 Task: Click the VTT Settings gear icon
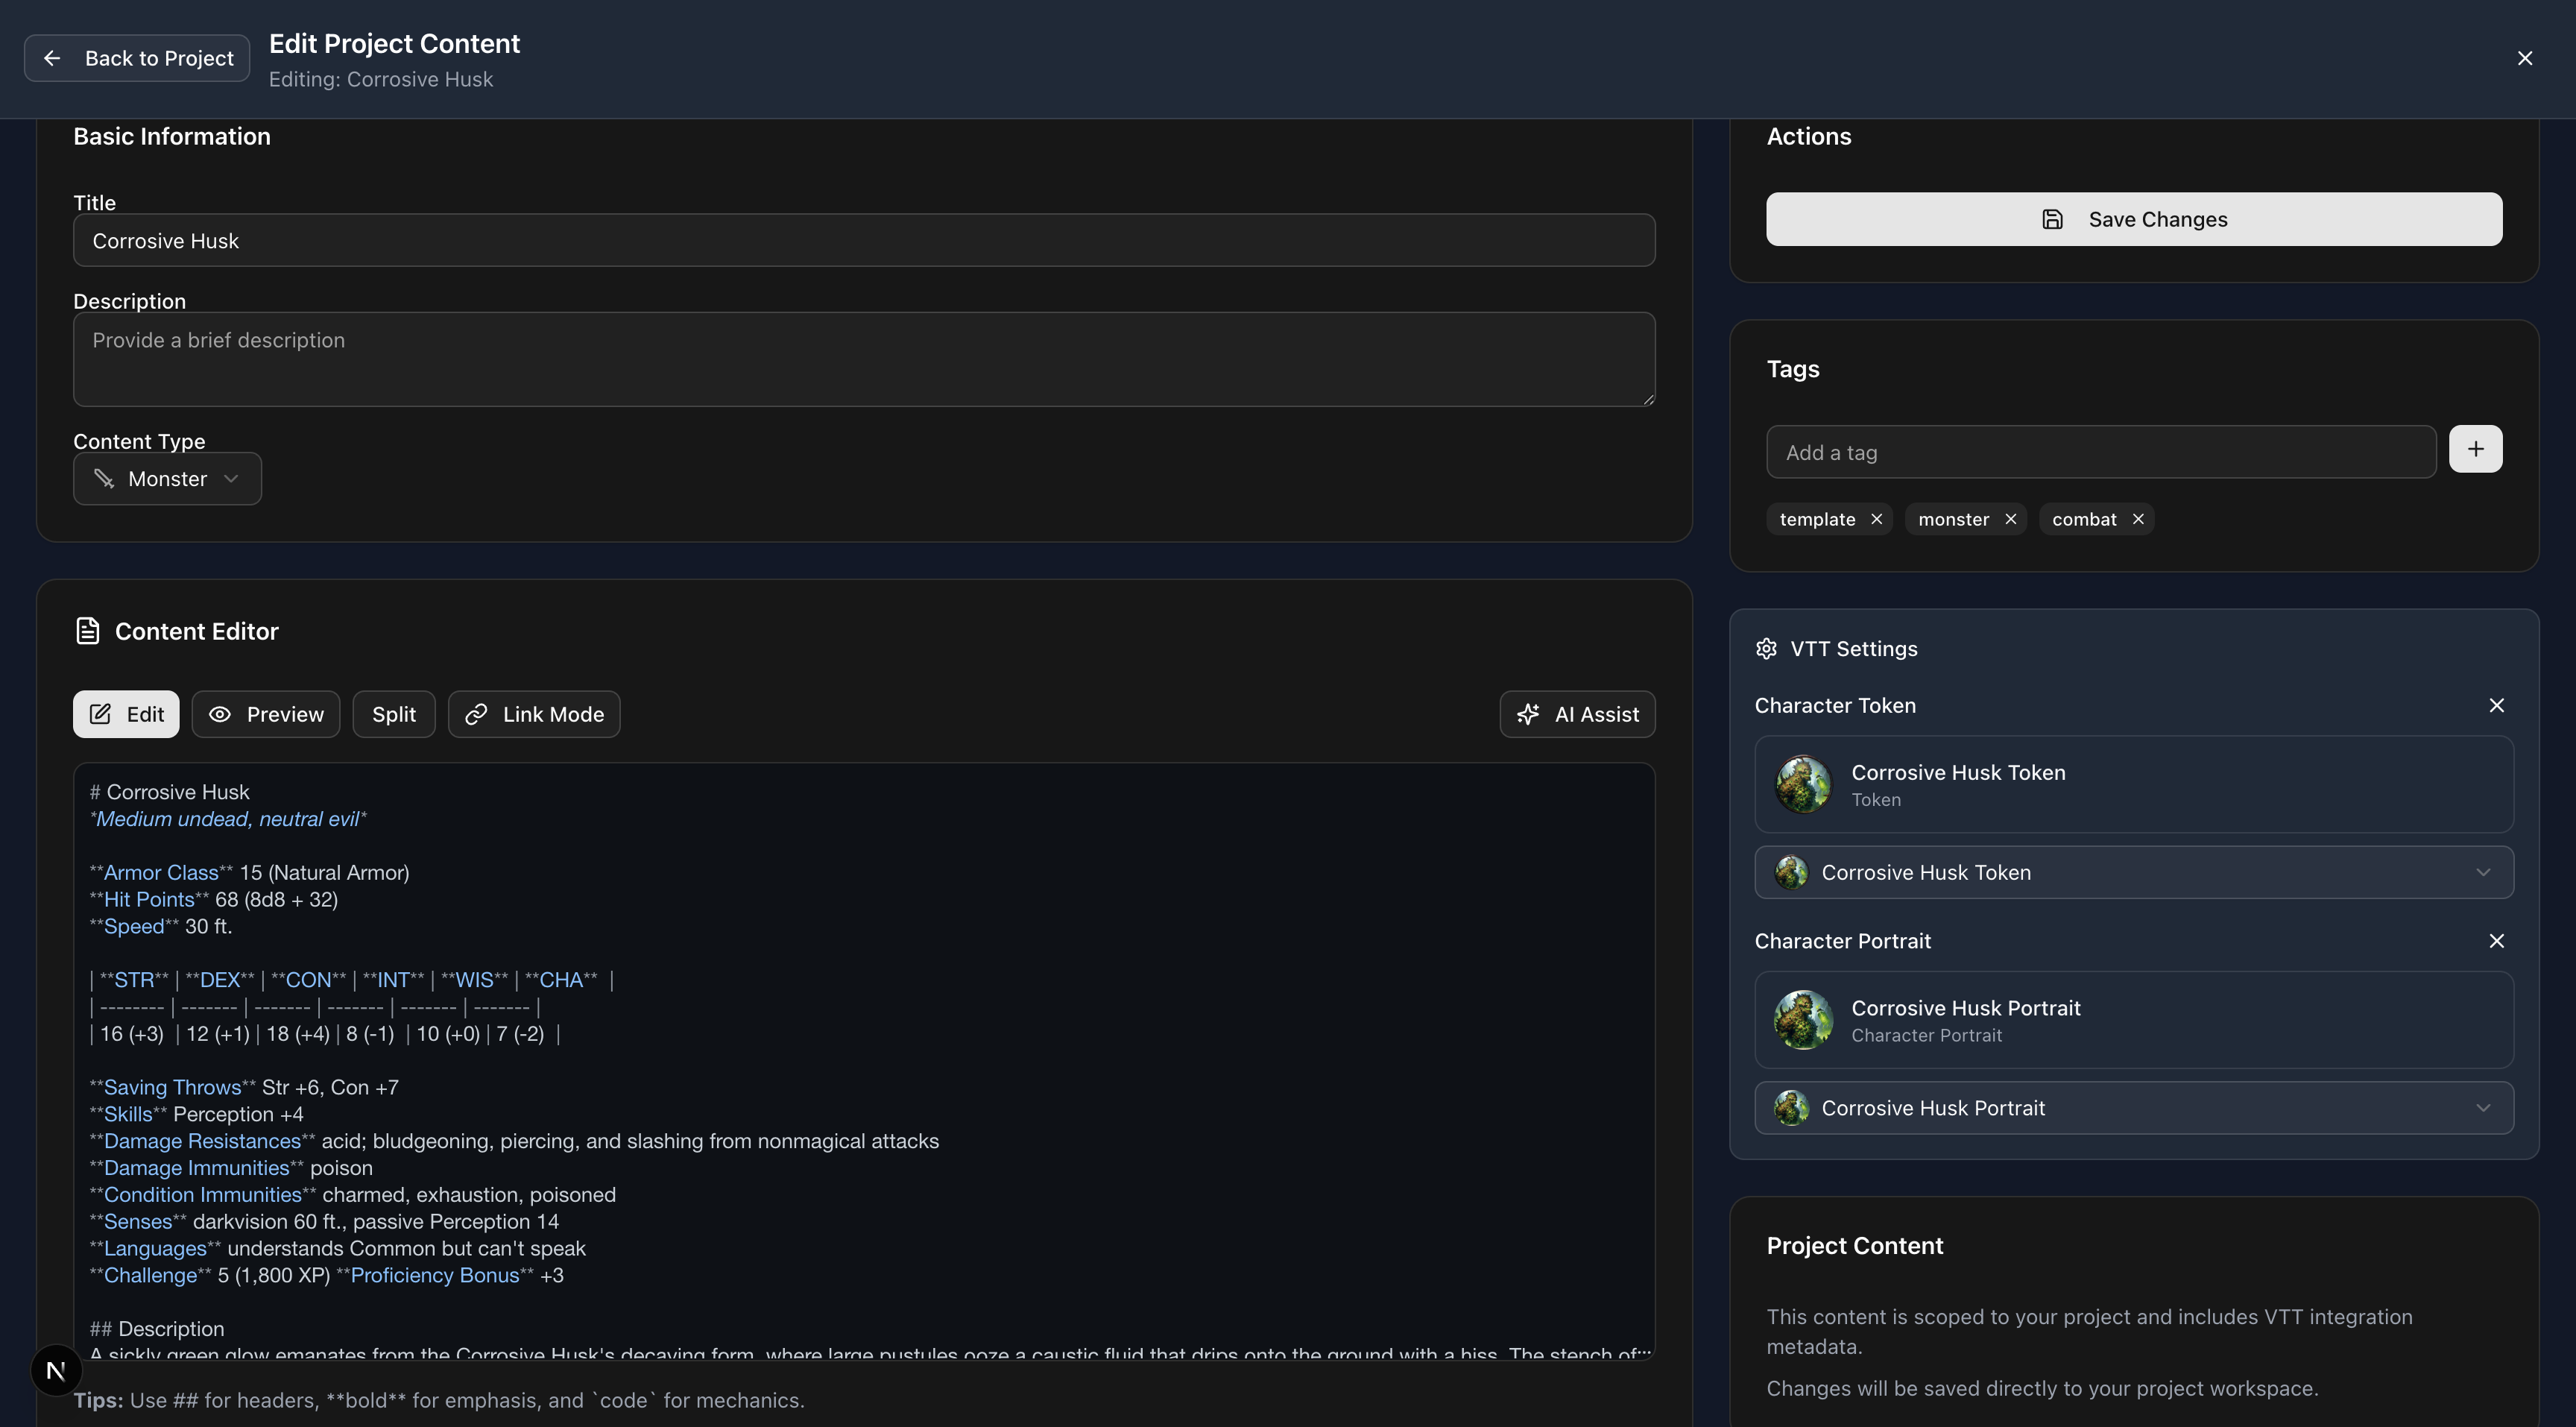pyautogui.click(x=1766, y=649)
